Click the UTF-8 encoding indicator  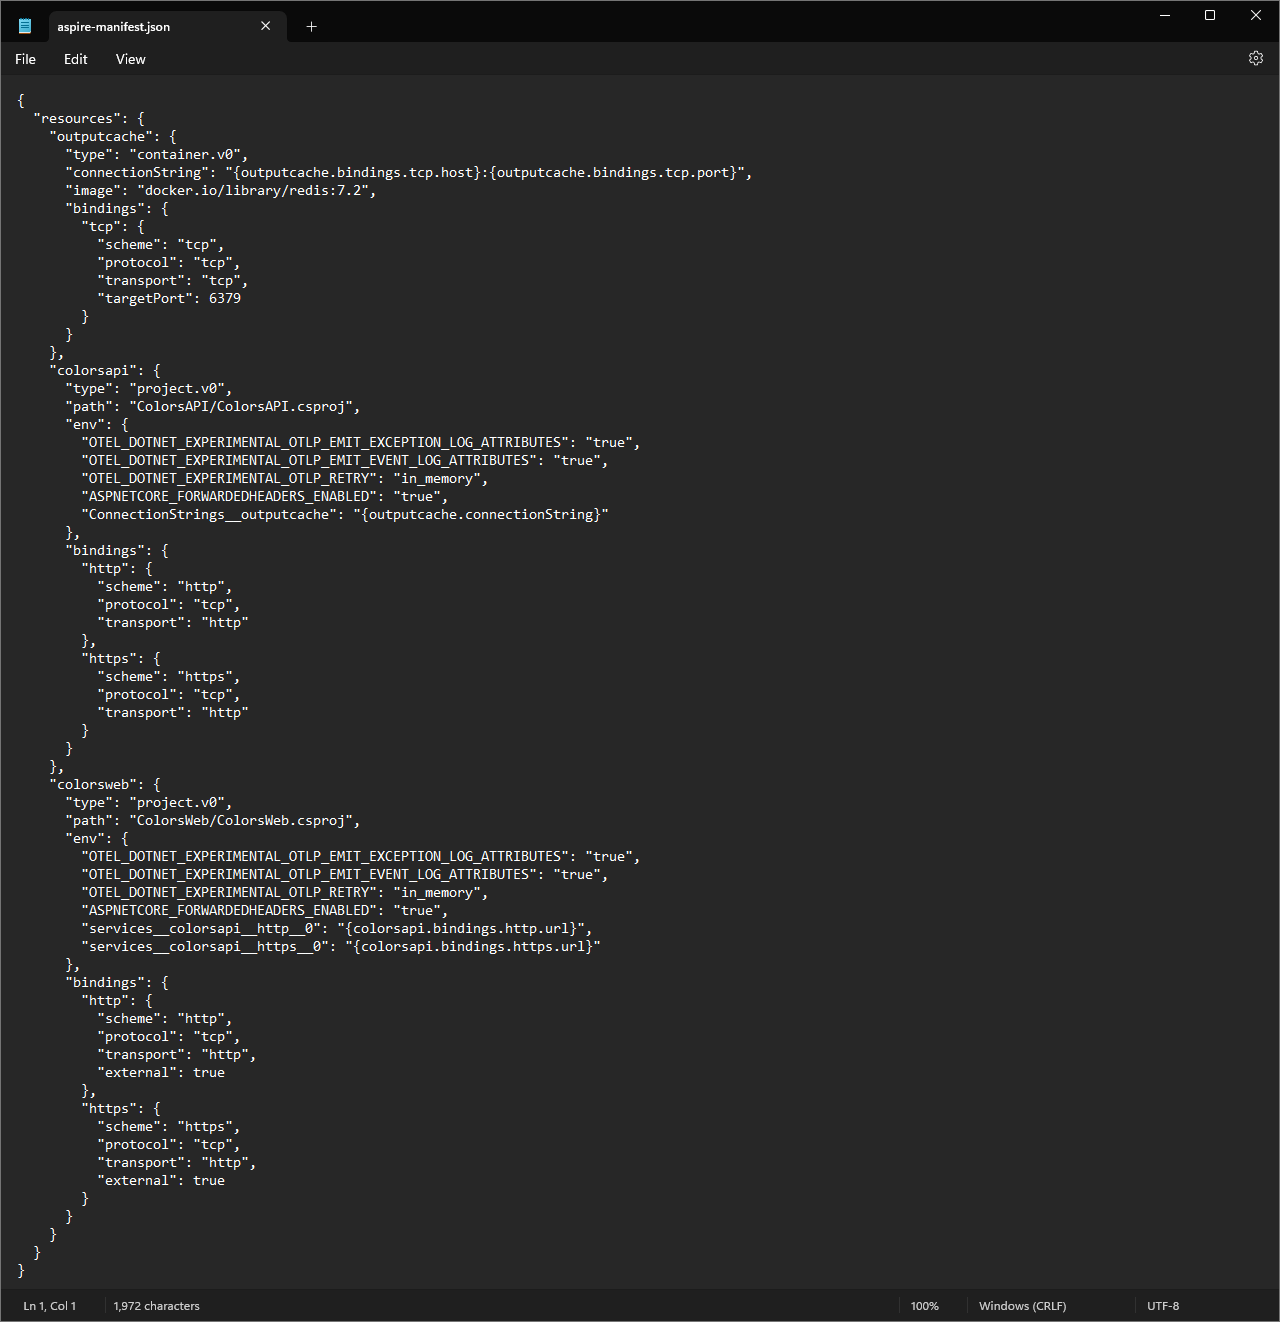coord(1163,1306)
